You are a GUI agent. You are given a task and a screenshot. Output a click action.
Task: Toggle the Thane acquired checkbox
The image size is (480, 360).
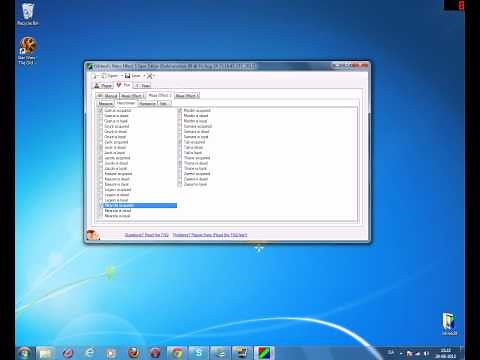coord(180,158)
